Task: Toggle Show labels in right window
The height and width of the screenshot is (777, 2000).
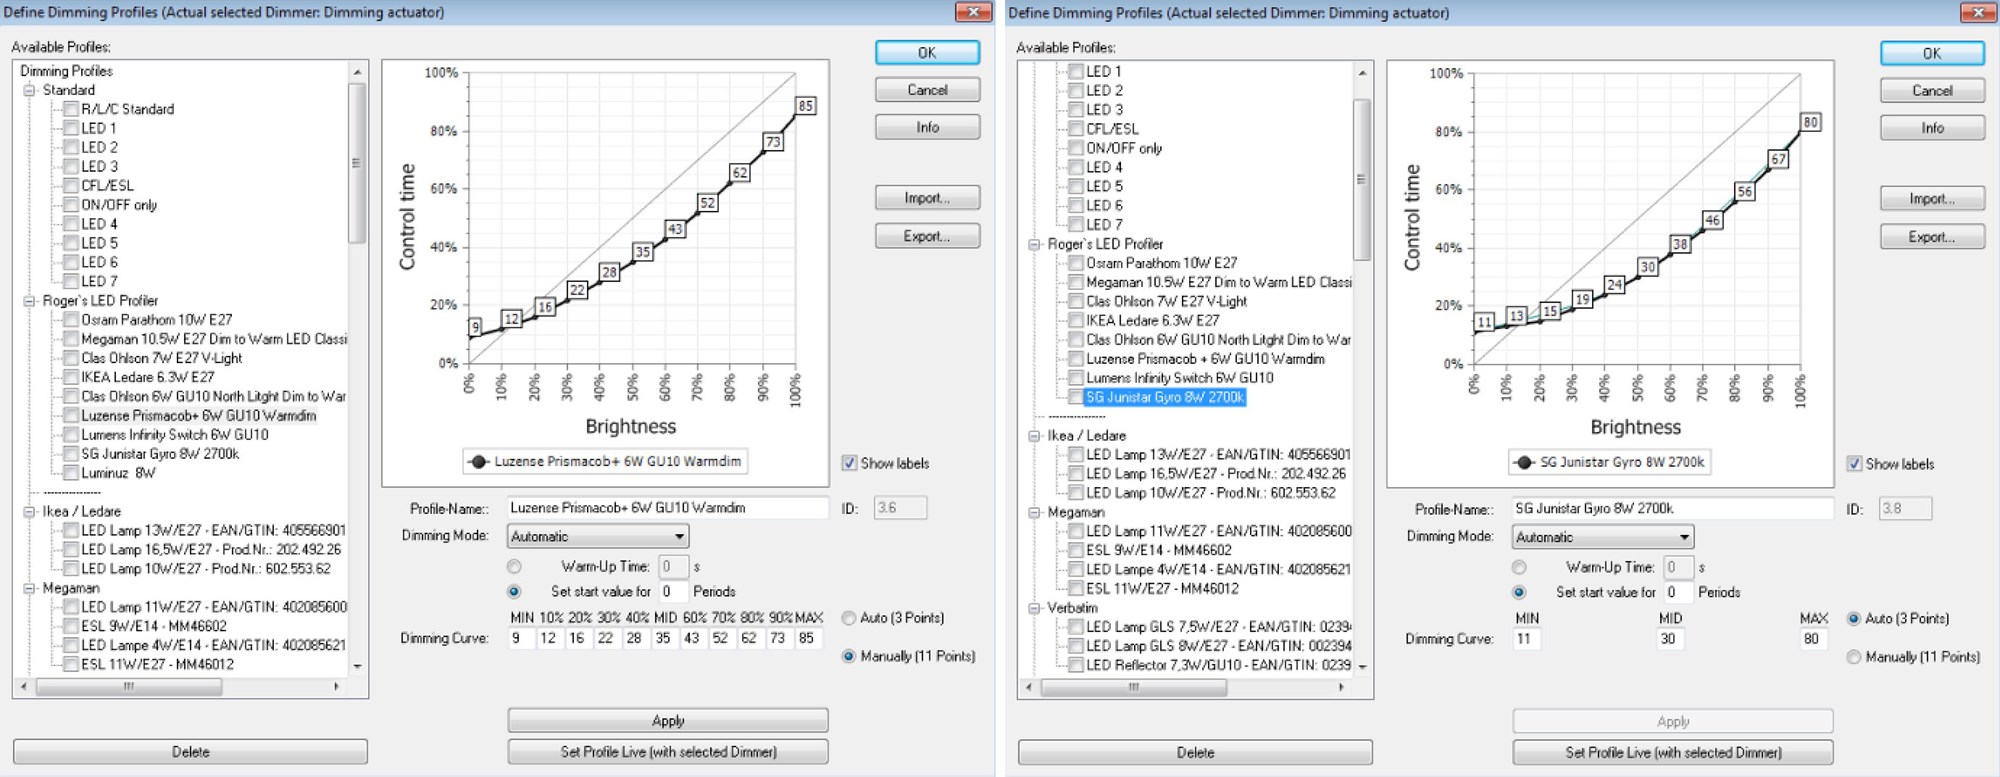Action: pyautogui.click(x=1854, y=464)
